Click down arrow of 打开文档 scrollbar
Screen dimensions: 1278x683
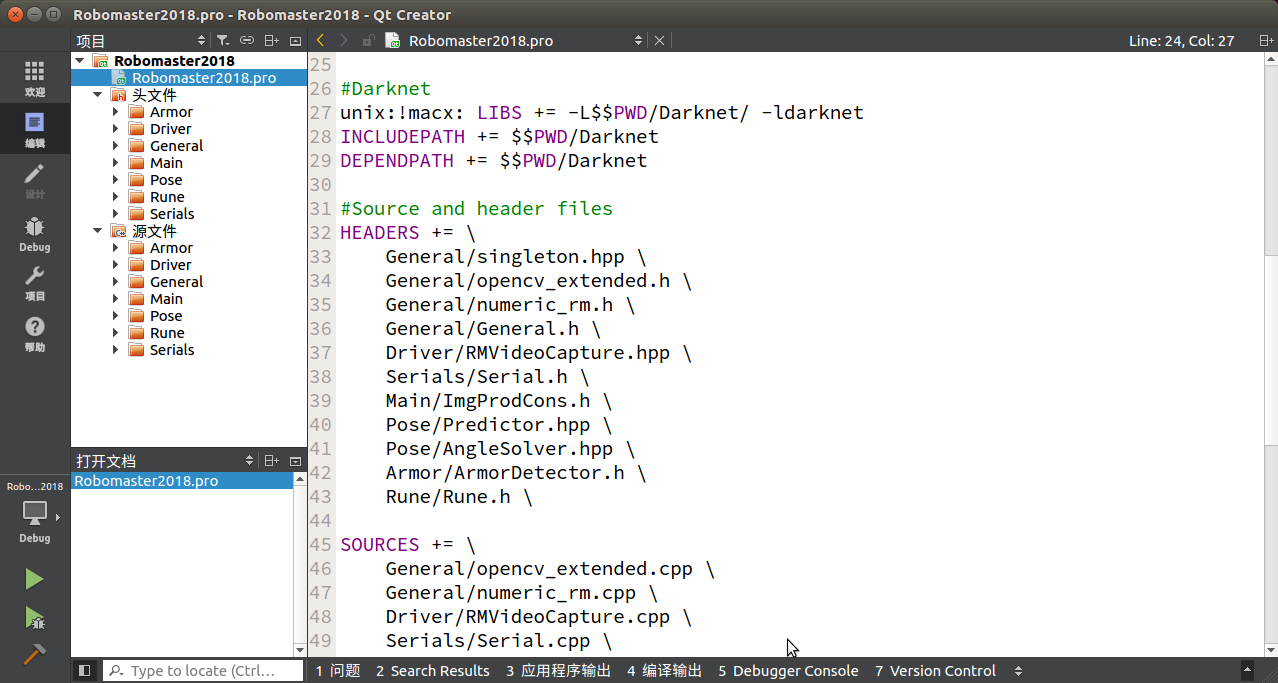click(x=299, y=651)
